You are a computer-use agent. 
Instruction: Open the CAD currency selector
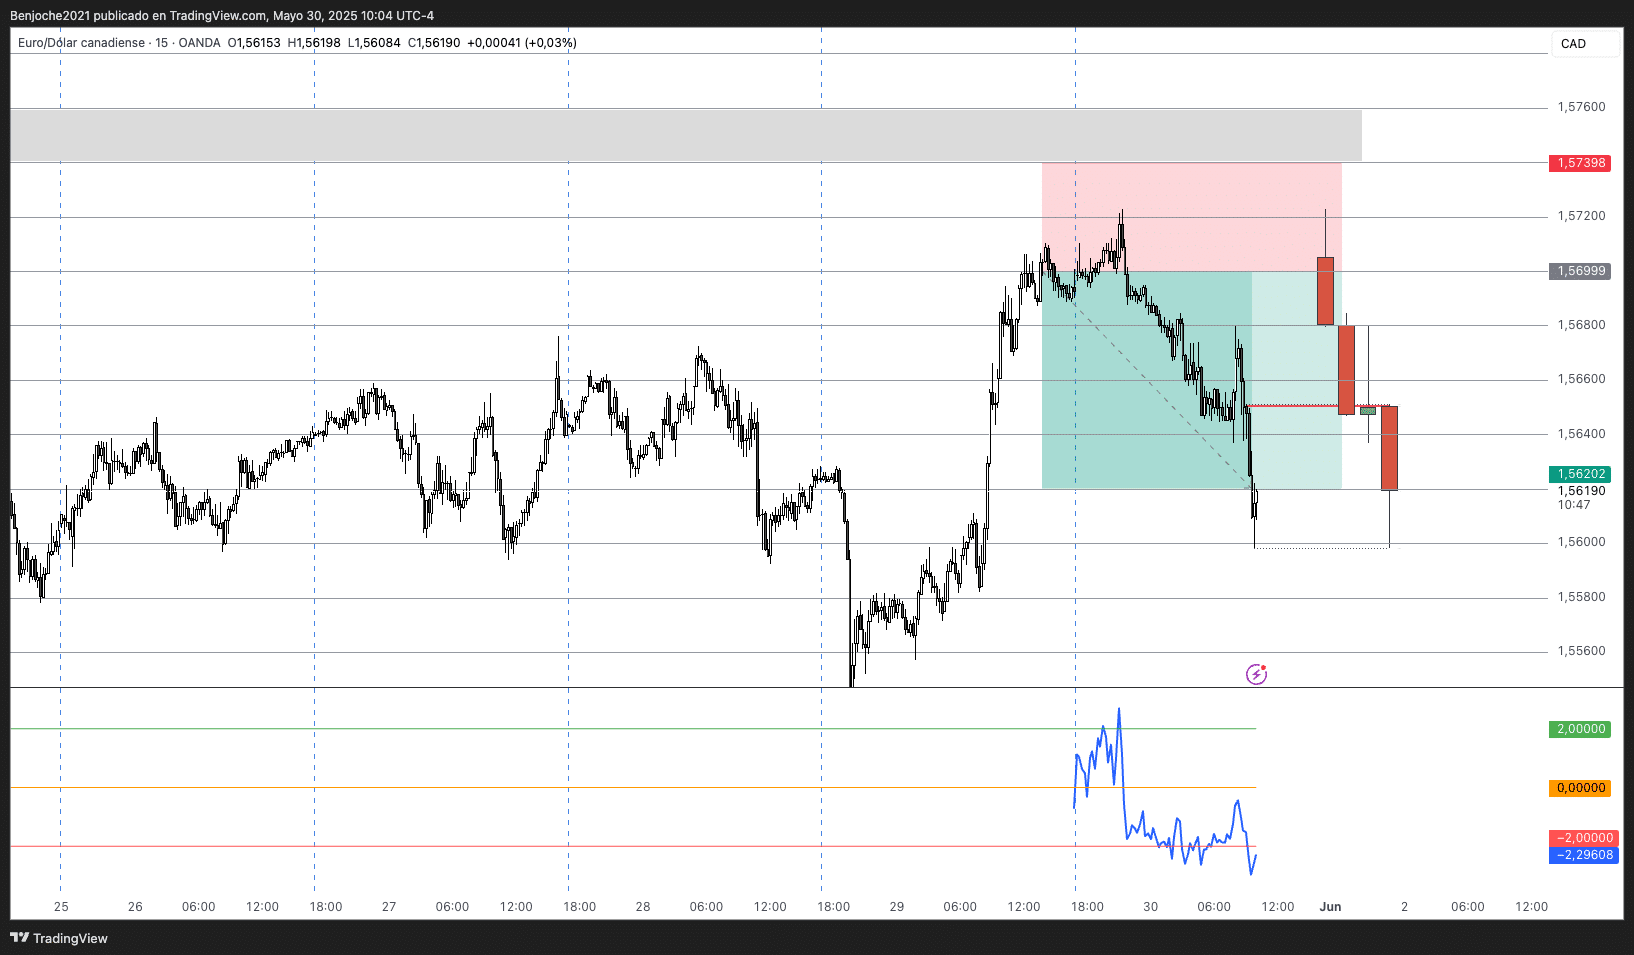[1584, 44]
